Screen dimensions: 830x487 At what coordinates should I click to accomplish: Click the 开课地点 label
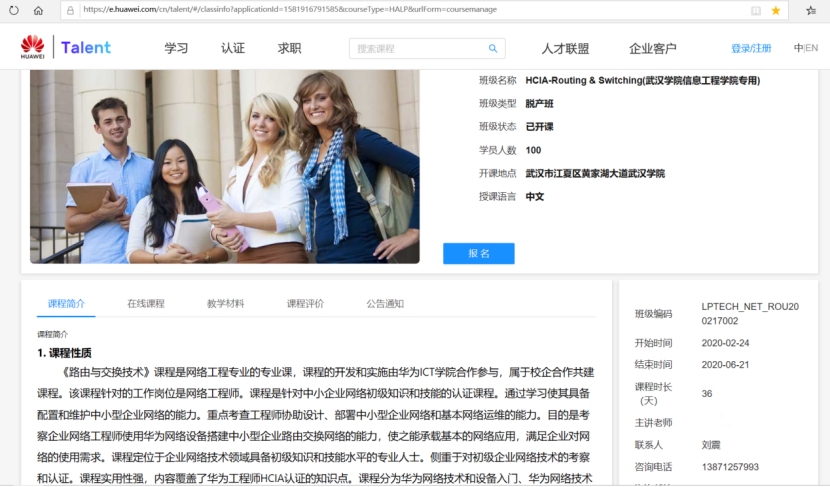tap(497, 174)
